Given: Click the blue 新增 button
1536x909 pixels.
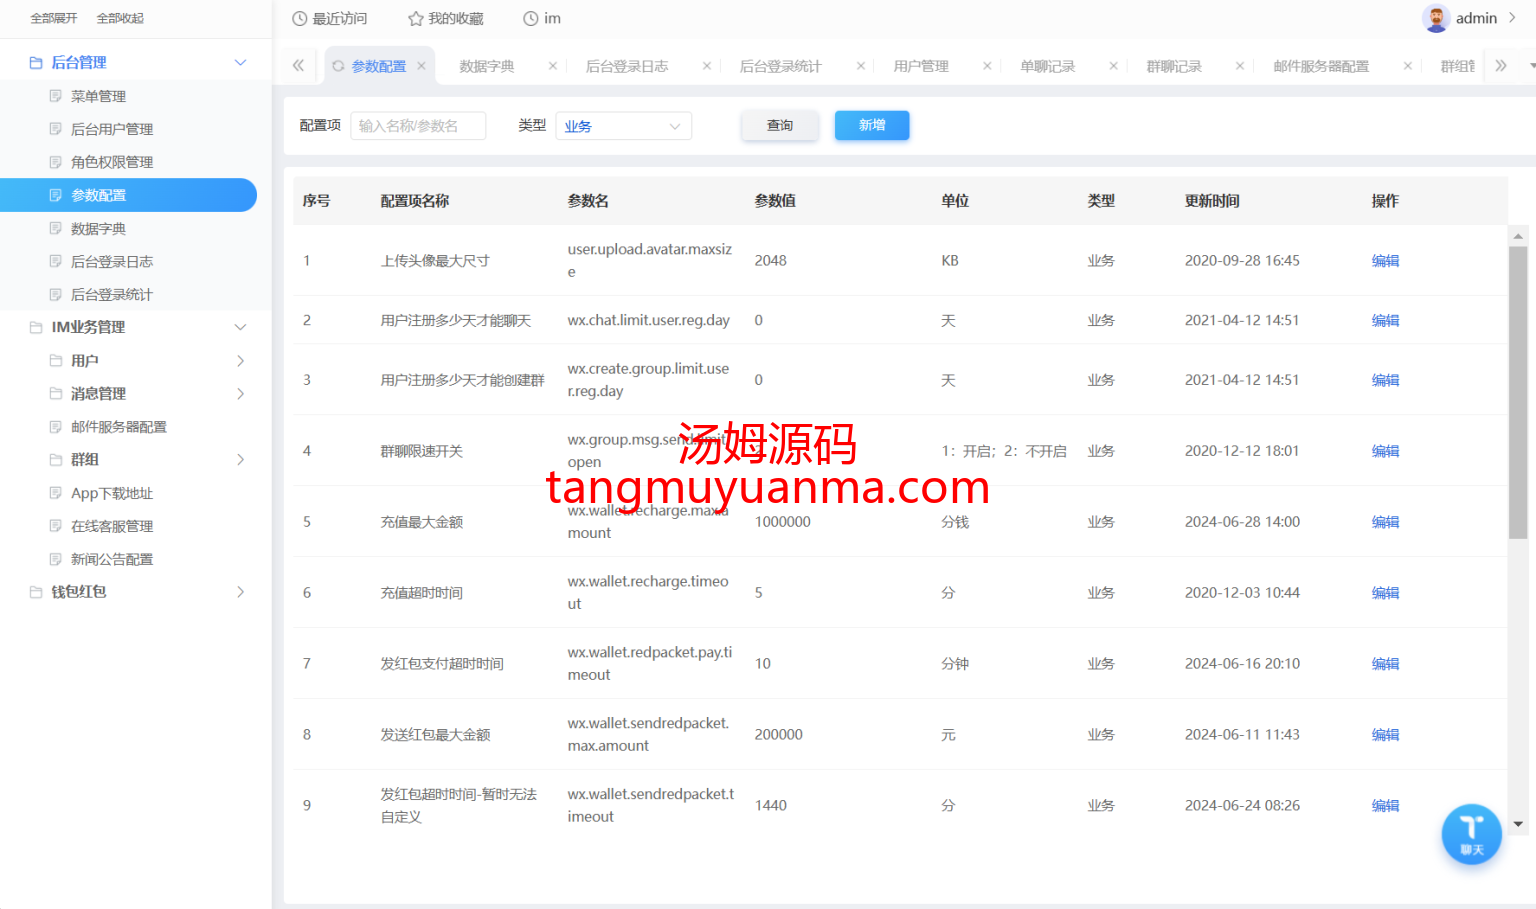Looking at the screenshot, I should coord(872,125).
